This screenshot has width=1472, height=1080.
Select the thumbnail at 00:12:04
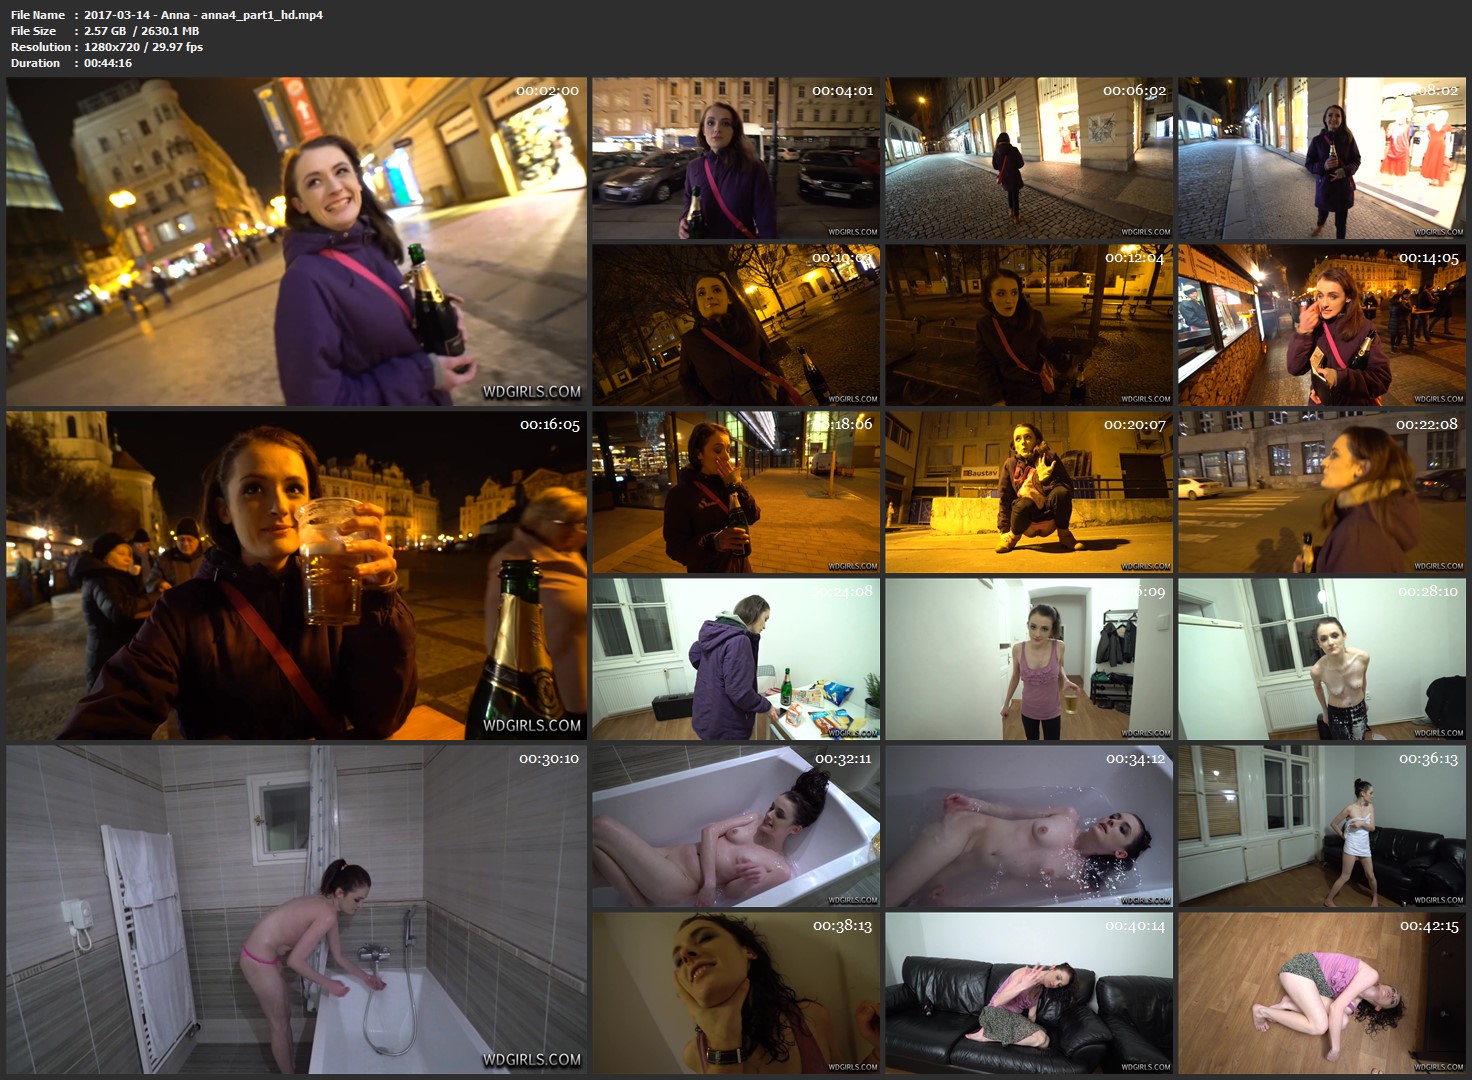click(x=1028, y=325)
